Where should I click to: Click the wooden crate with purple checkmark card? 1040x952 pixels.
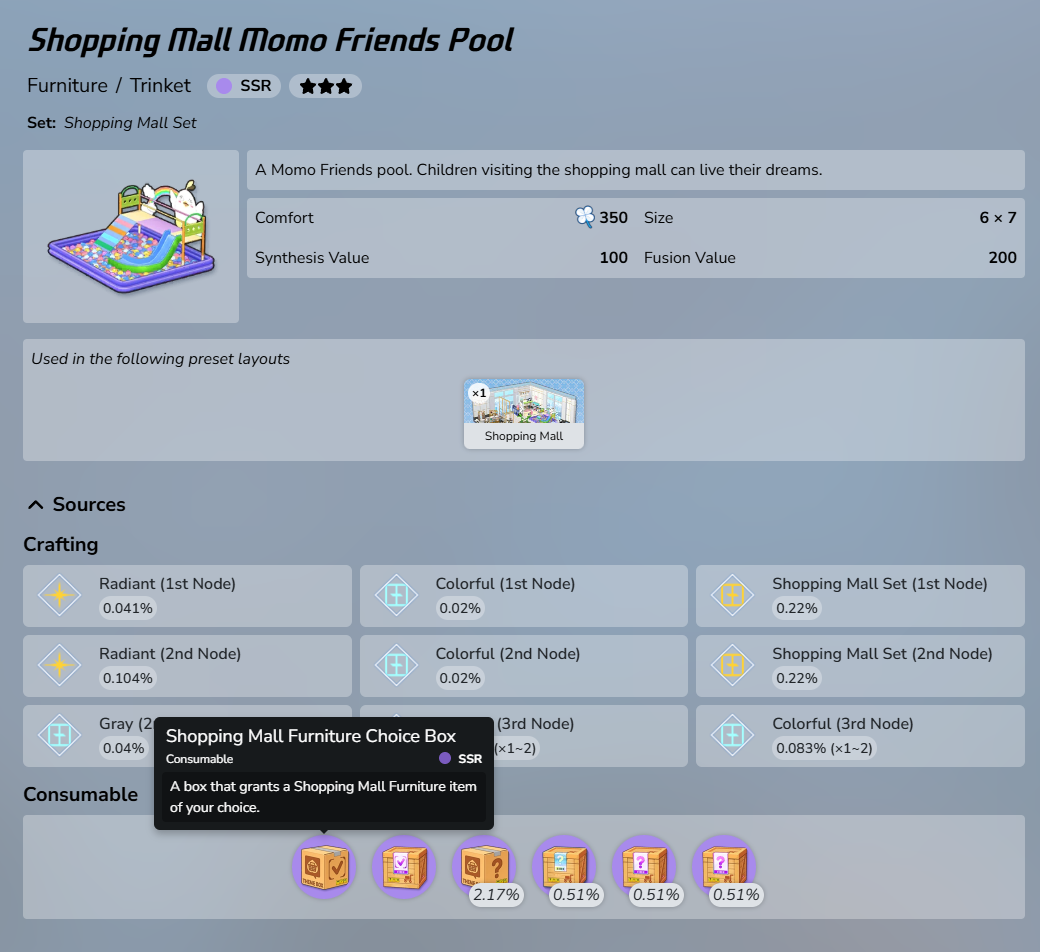point(404,866)
